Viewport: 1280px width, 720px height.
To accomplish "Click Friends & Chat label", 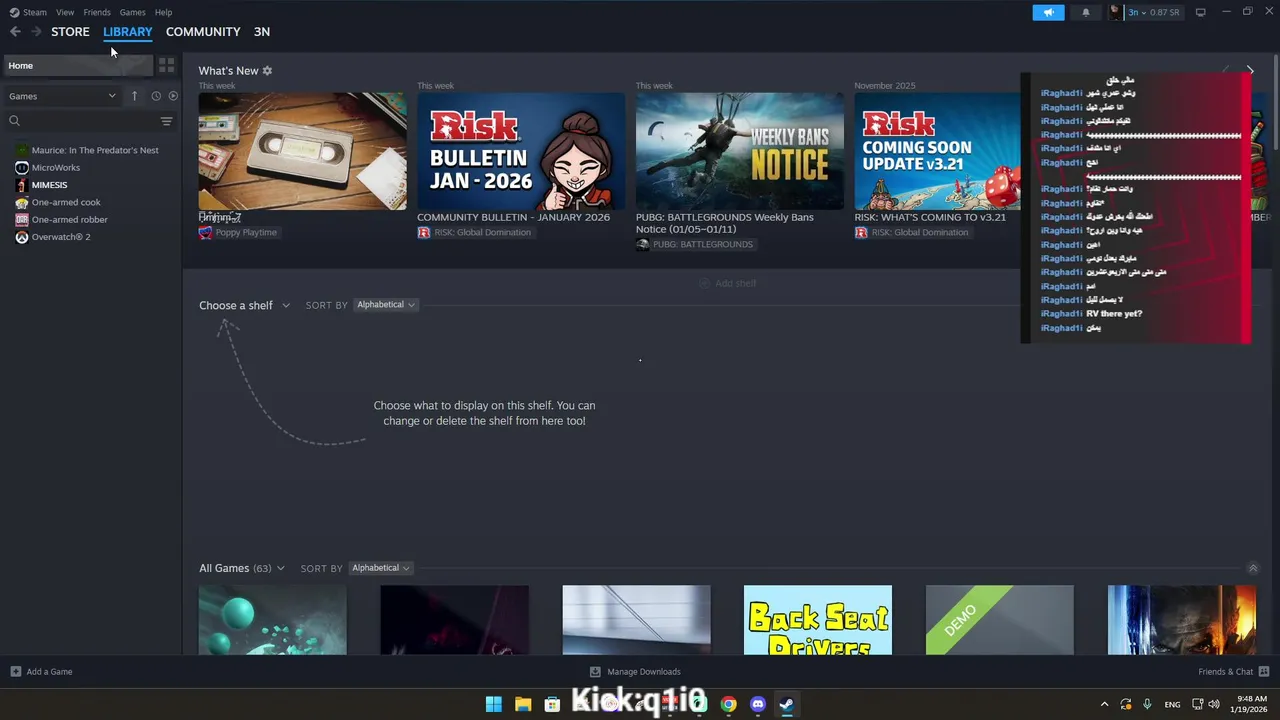I will pyautogui.click(x=1225, y=672).
